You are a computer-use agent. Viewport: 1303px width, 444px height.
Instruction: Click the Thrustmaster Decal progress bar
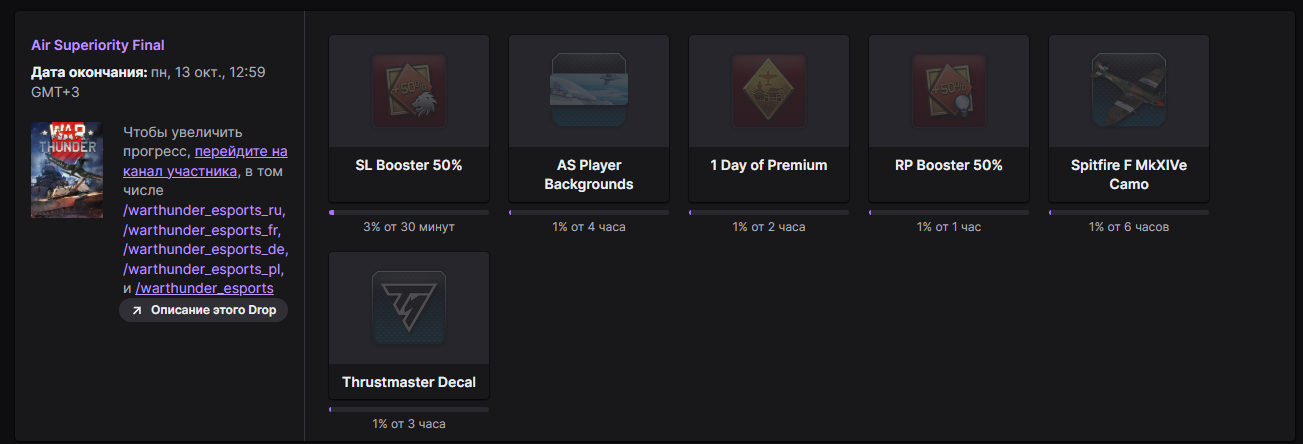pyautogui.click(x=408, y=409)
